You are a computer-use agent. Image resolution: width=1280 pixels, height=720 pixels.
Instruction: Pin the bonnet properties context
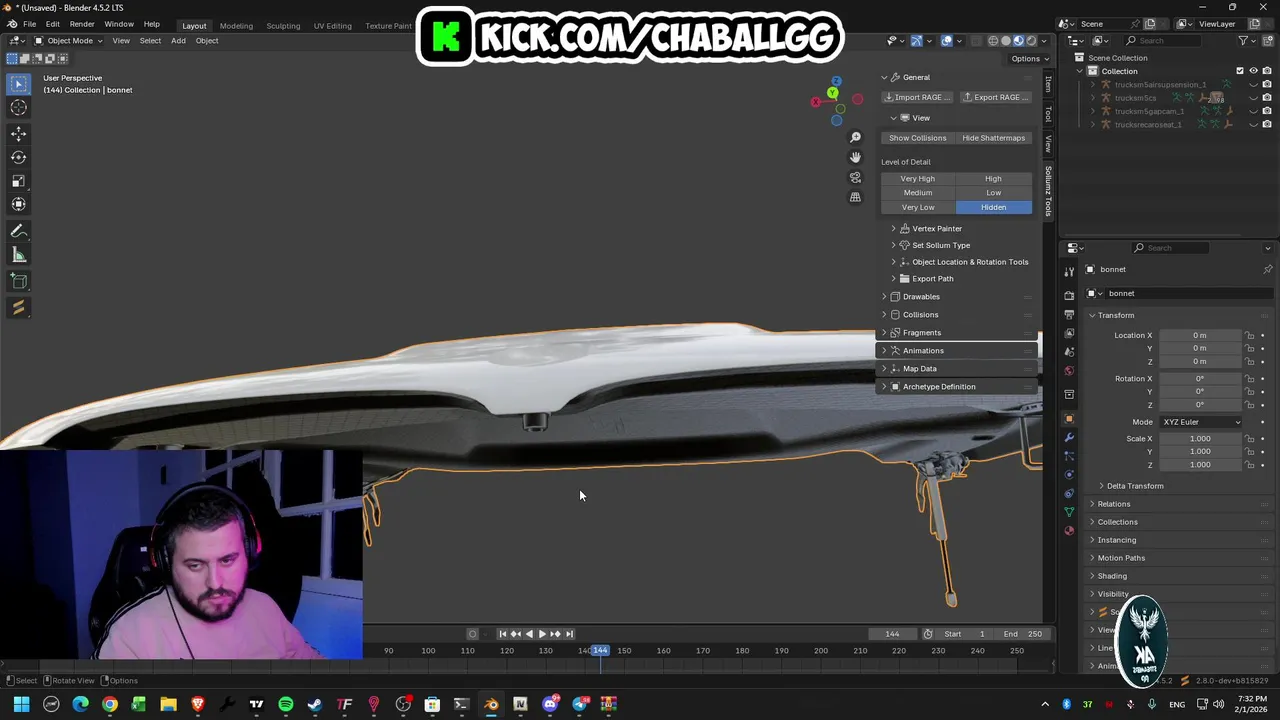(1267, 269)
